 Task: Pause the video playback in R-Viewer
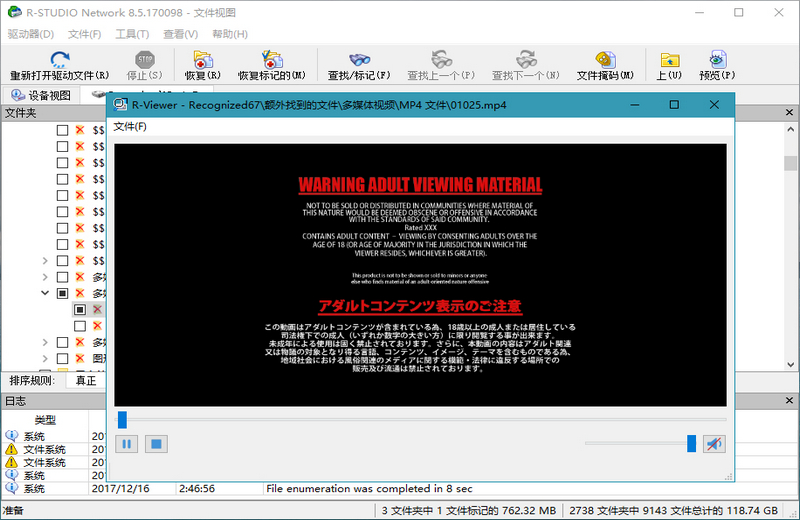pyautogui.click(x=128, y=443)
